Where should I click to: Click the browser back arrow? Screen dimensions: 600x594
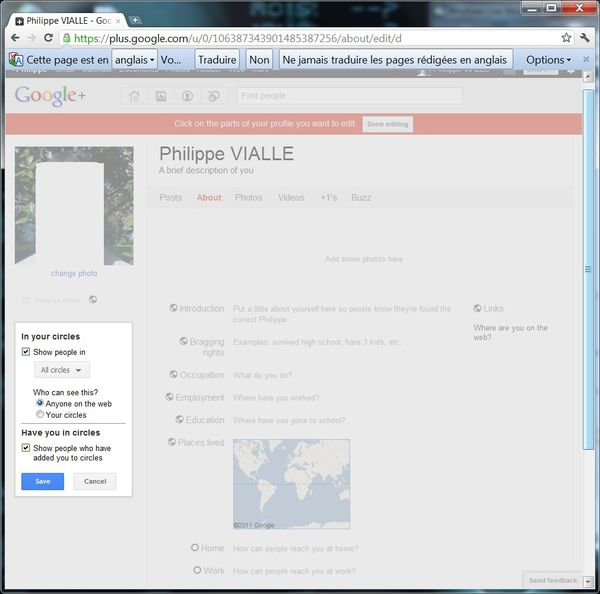[x=13, y=38]
